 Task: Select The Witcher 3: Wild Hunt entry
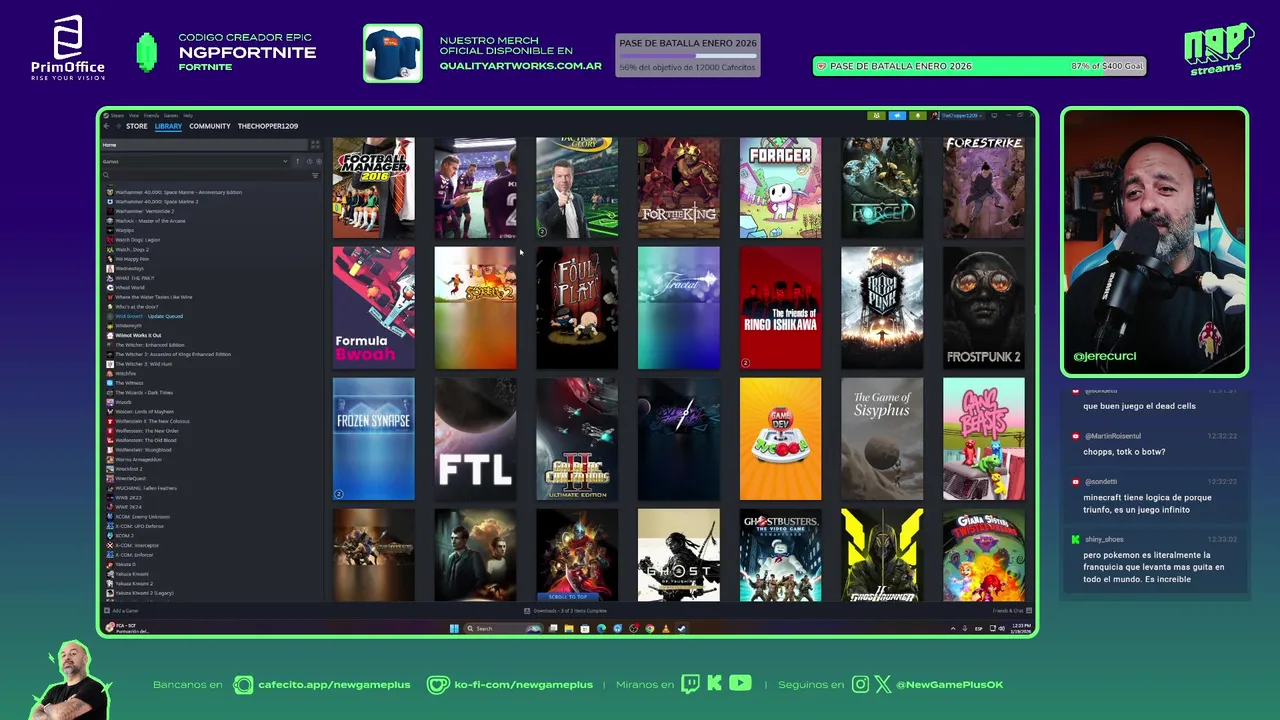point(143,364)
